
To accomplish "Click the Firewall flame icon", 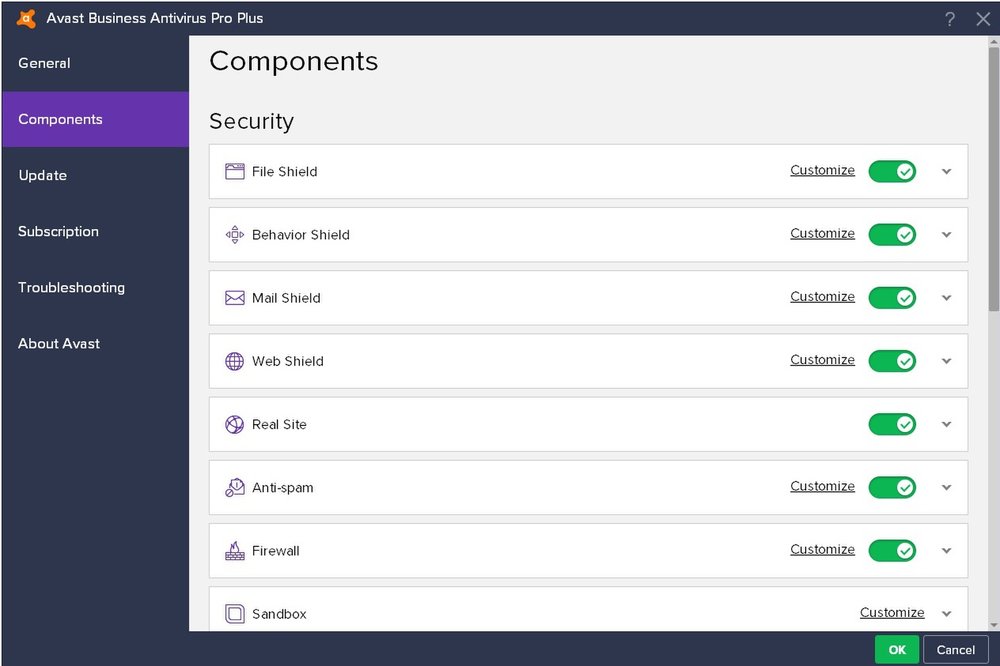I will point(234,550).
